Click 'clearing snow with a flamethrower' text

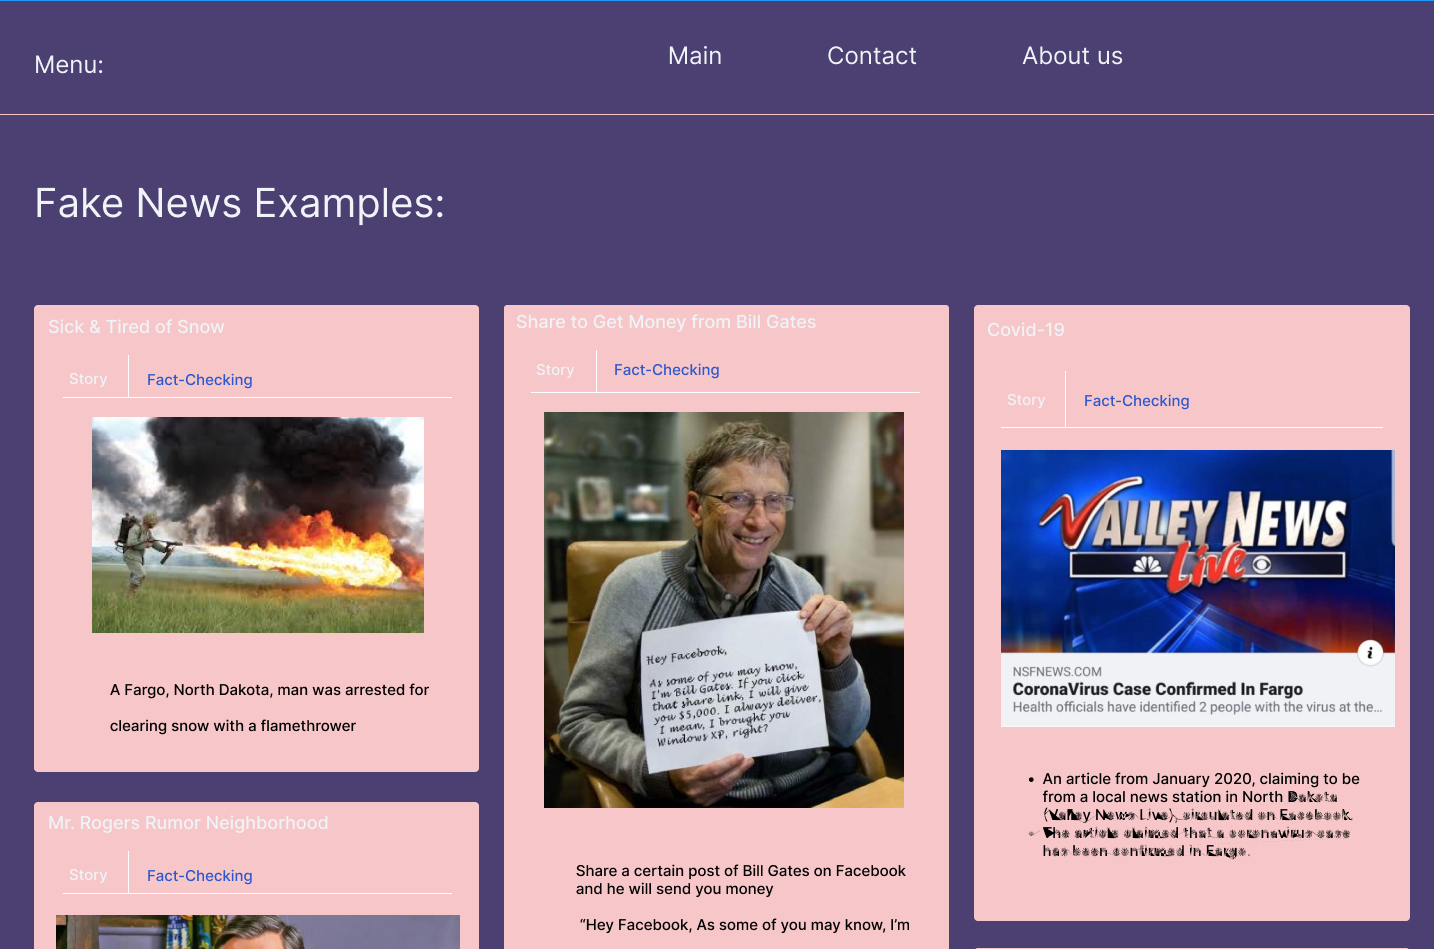[x=233, y=726]
